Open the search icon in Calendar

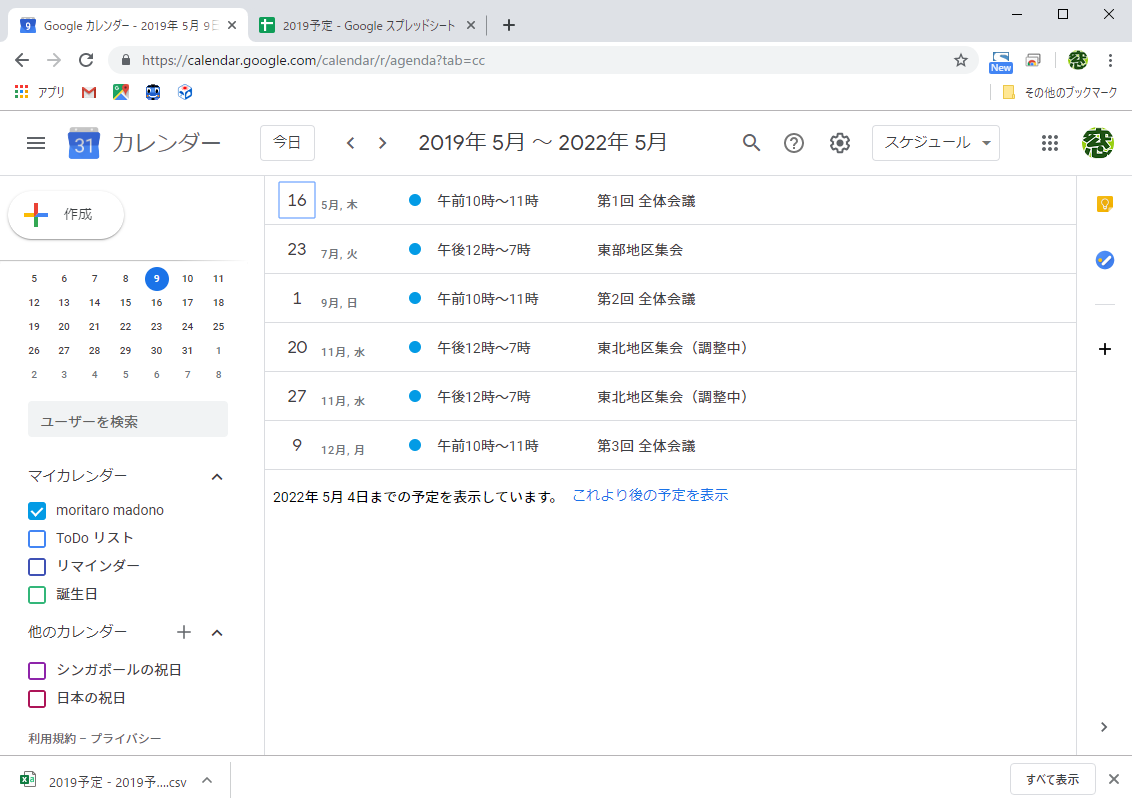751,143
